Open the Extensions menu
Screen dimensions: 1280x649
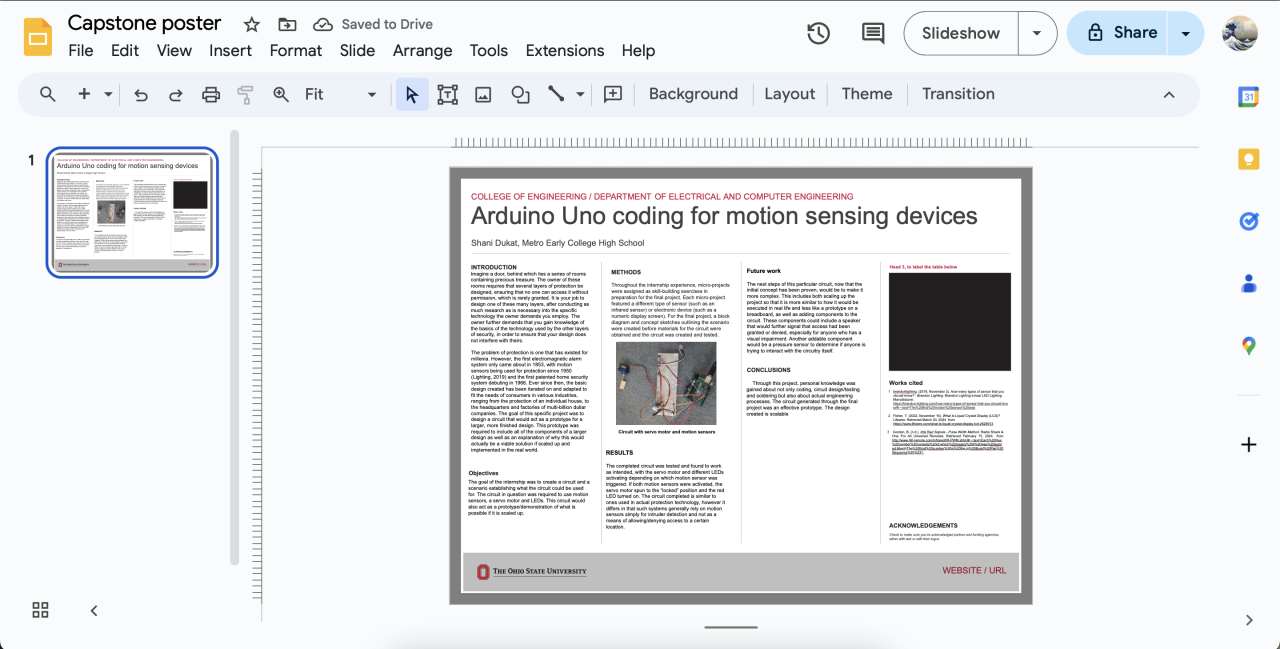coord(564,50)
